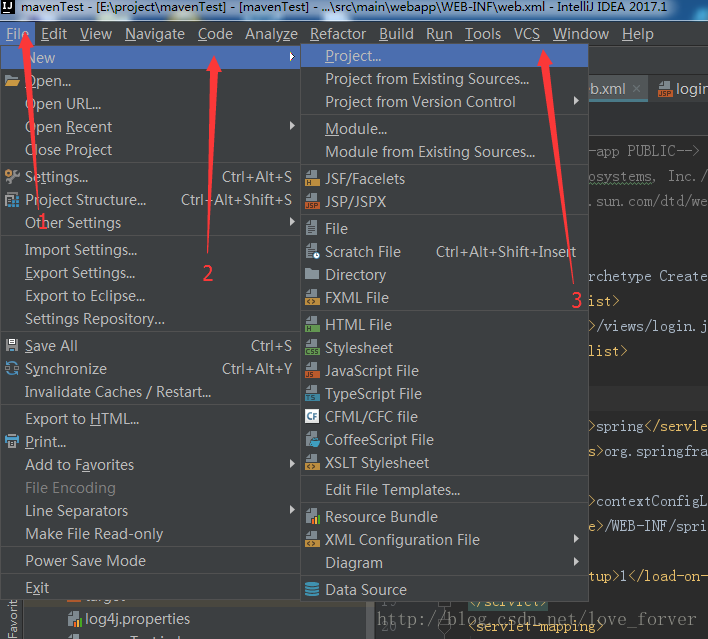Expand the Other Settings submenu
Viewport: 708px width, 639px height.
click(292, 222)
